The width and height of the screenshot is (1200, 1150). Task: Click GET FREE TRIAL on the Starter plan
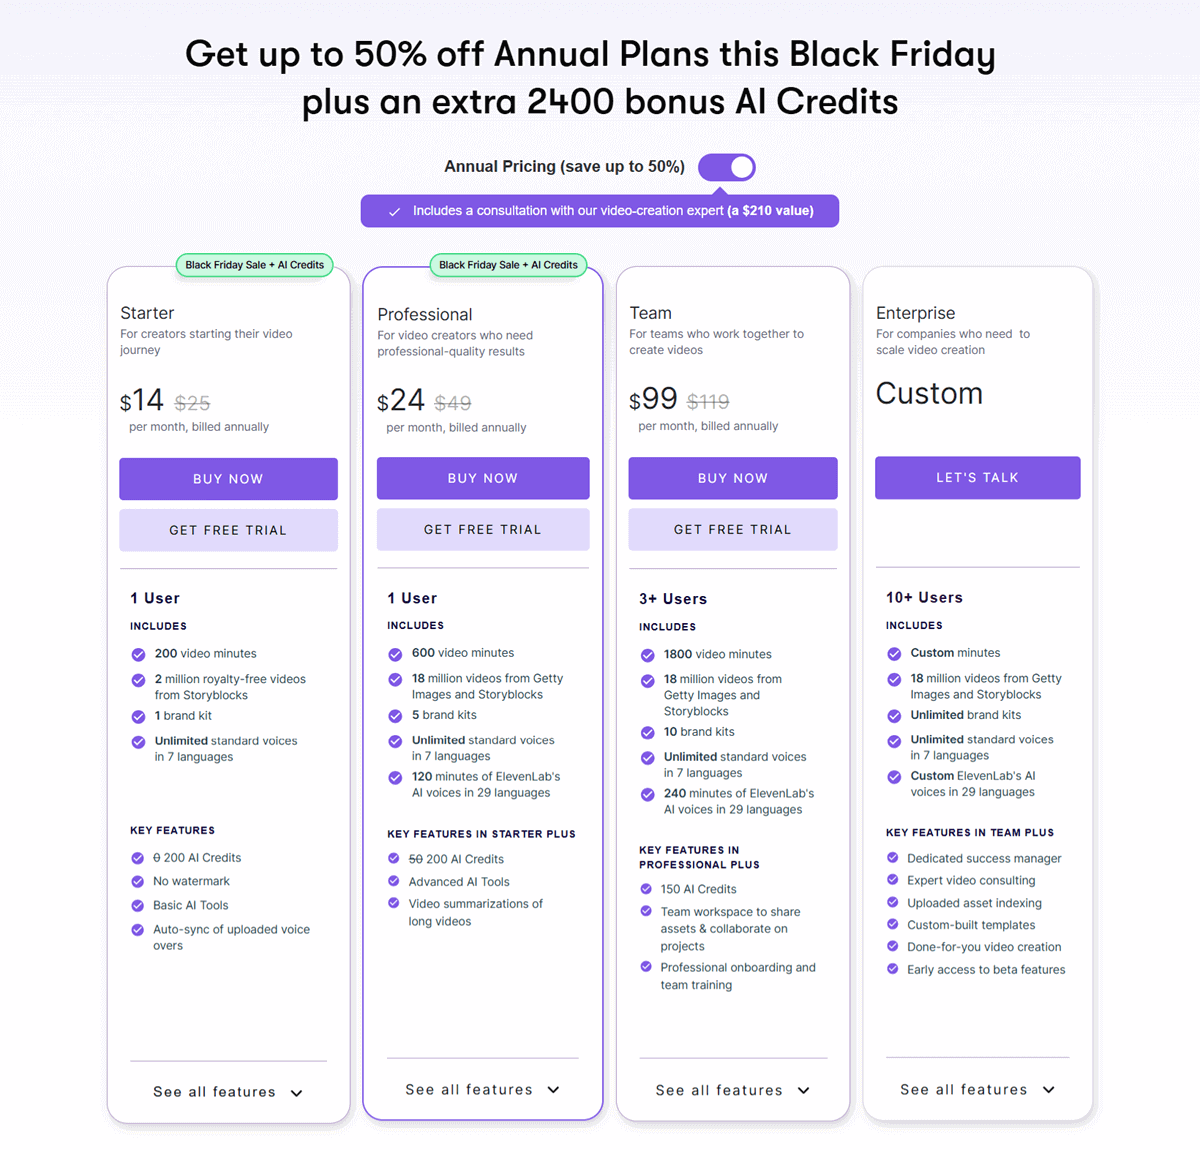click(228, 529)
